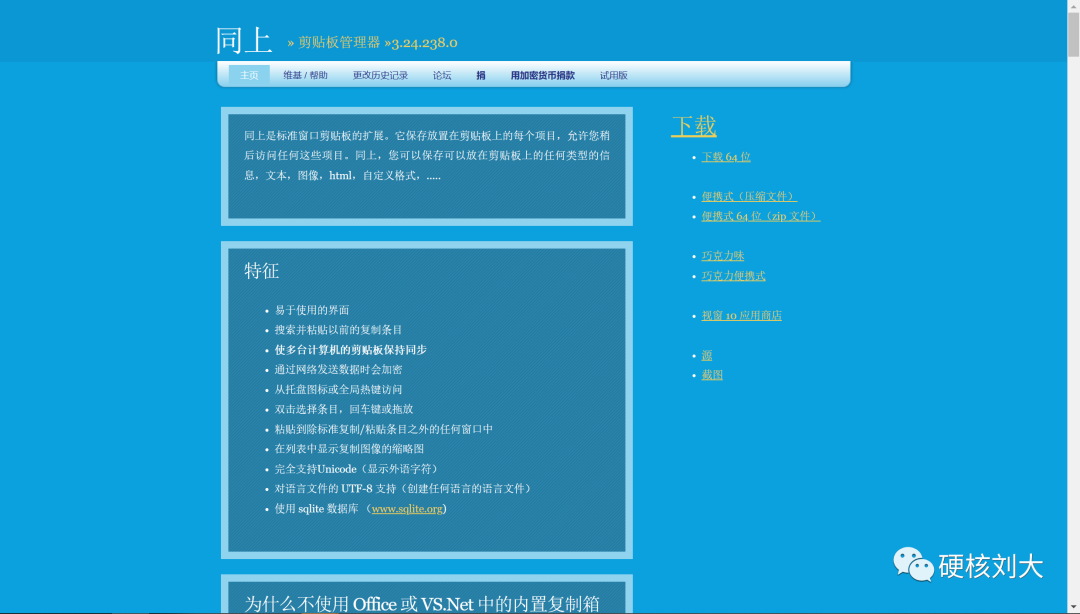Image resolution: width=1080 pixels, height=614 pixels.
Task: Click text 易于使用的界面
Action: click(312, 310)
